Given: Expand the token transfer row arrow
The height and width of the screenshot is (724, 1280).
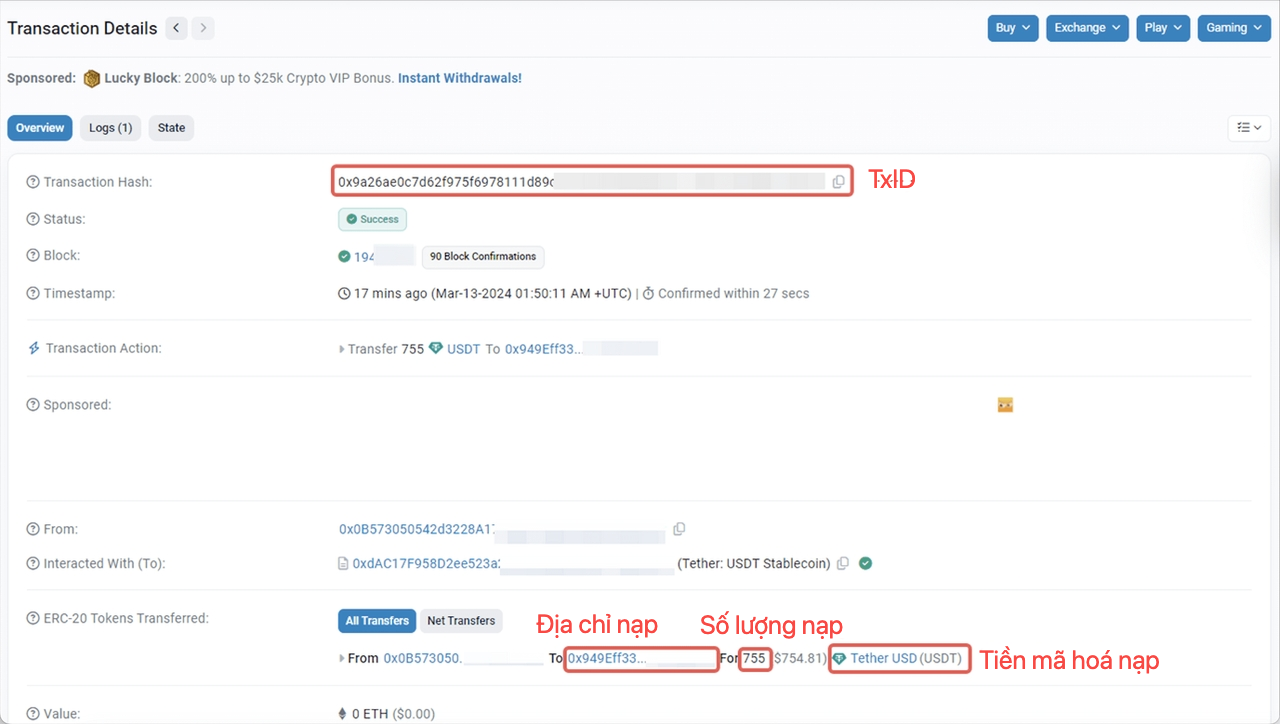Looking at the screenshot, I should 342,659.
